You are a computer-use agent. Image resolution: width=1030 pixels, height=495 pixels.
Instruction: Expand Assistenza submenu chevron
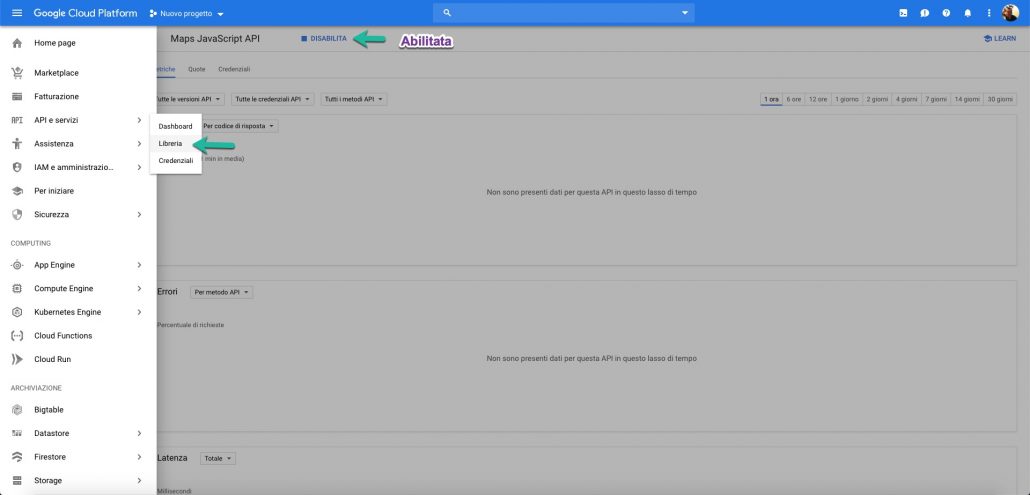click(x=139, y=144)
